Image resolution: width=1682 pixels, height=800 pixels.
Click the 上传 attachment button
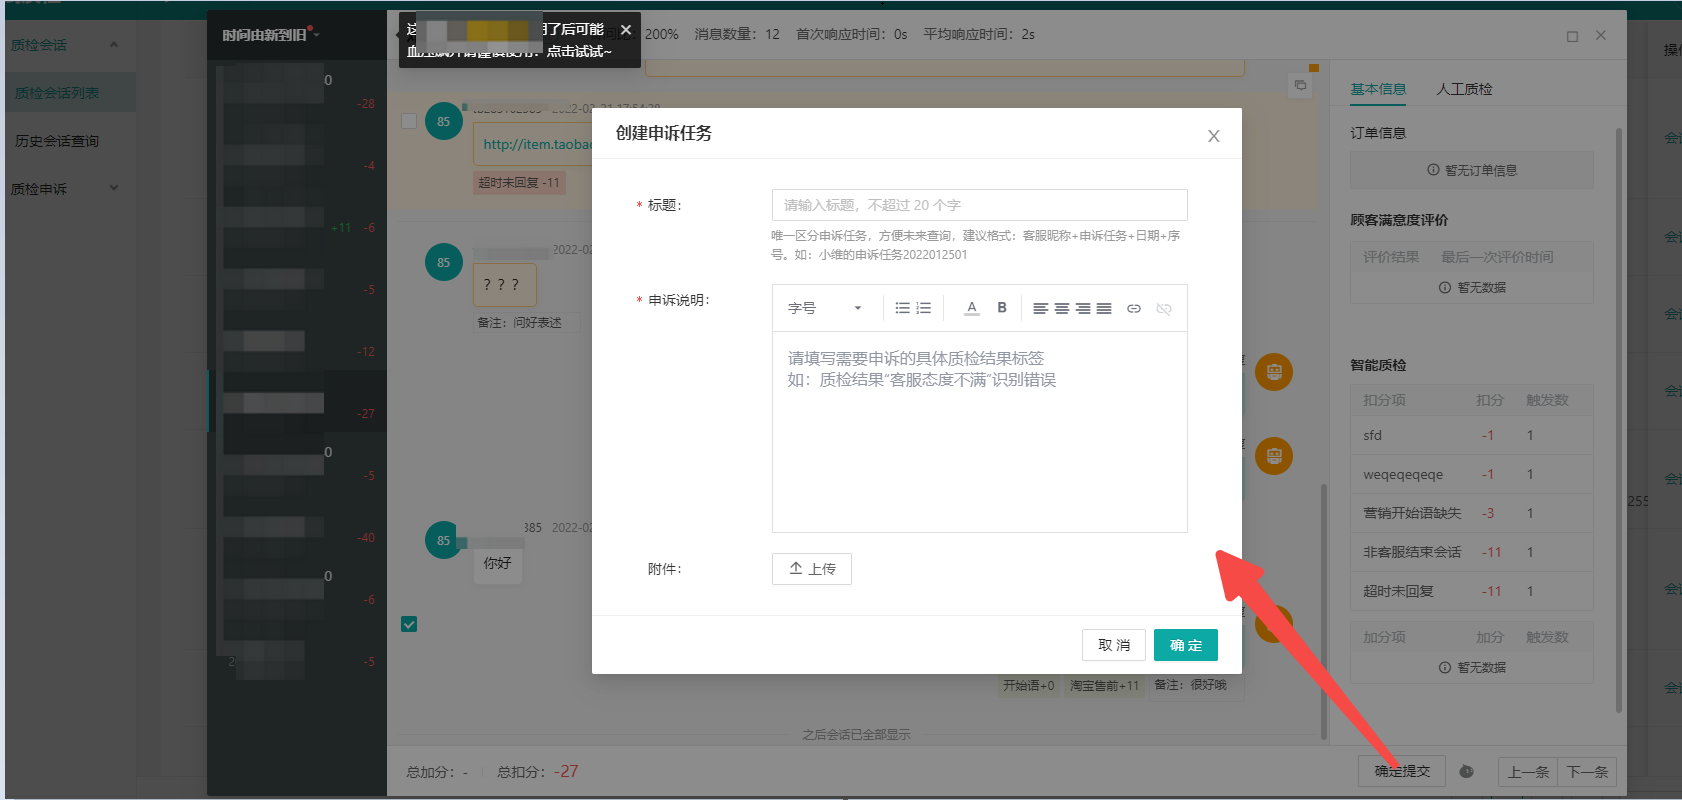click(812, 569)
